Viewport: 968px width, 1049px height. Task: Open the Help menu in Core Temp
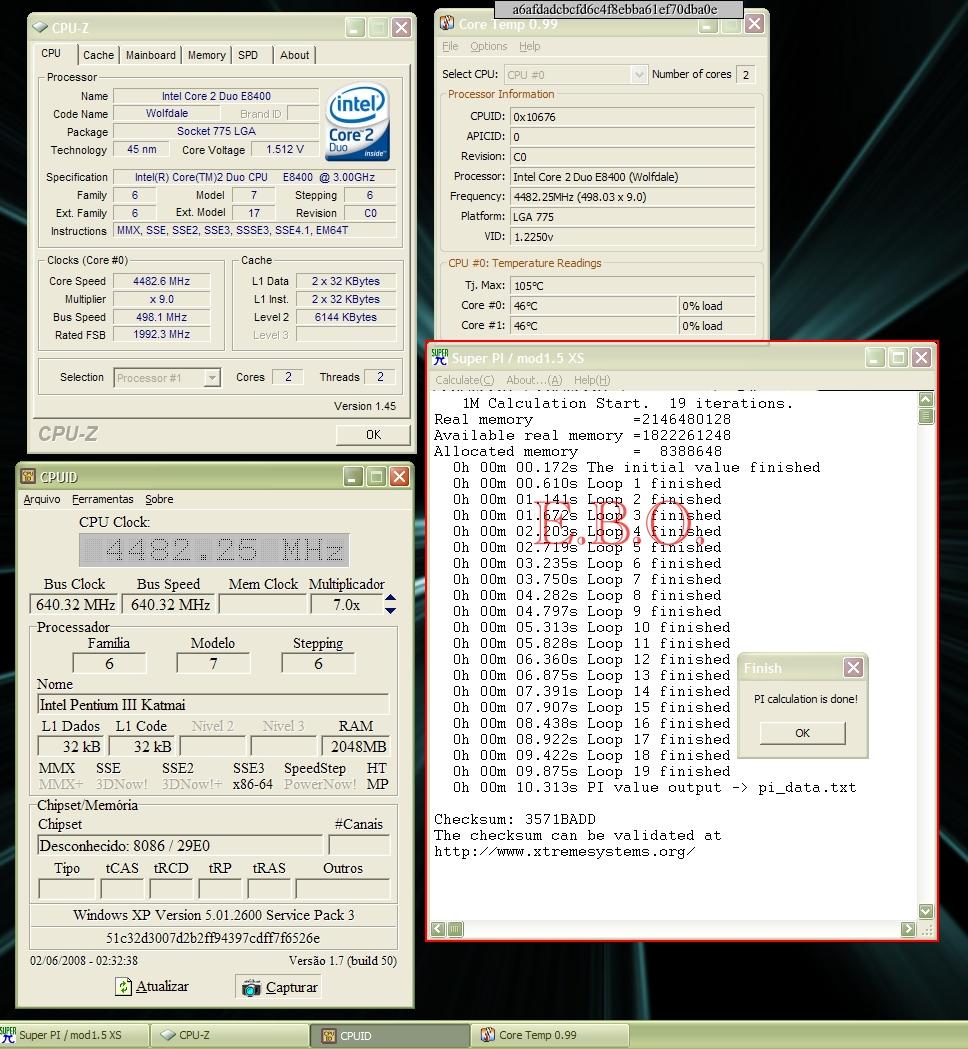tap(529, 46)
